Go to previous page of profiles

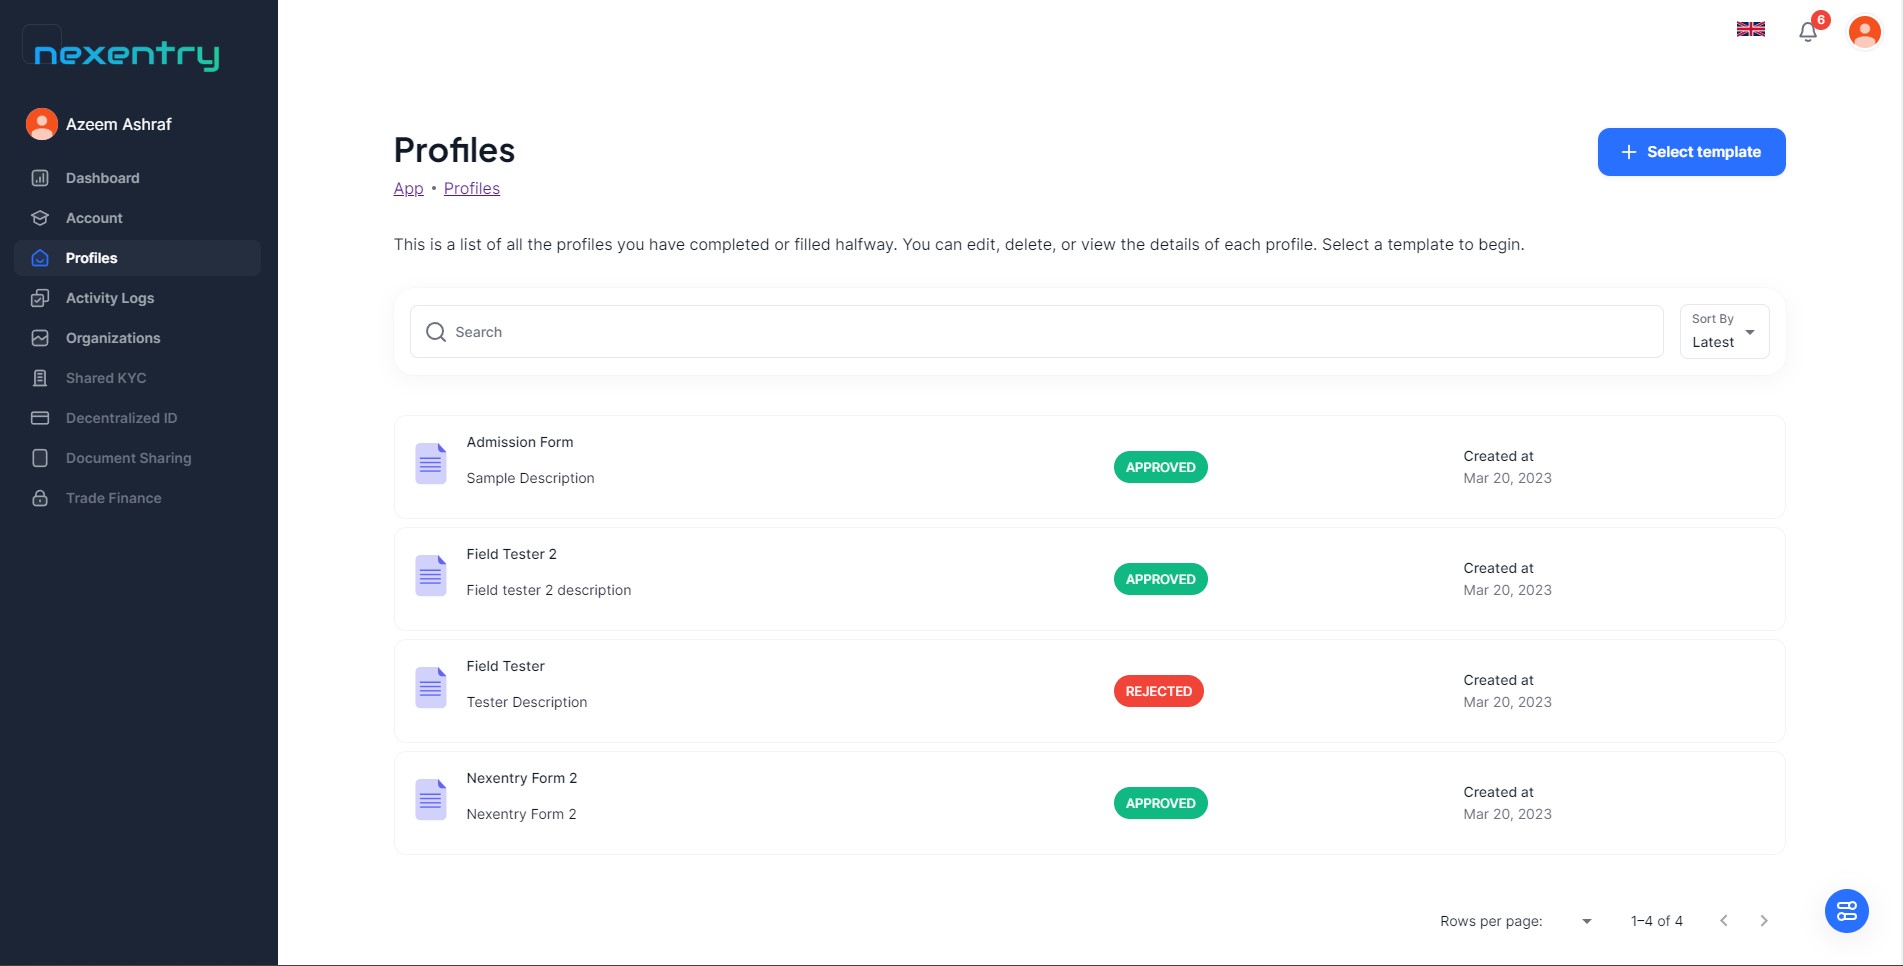tap(1724, 921)
